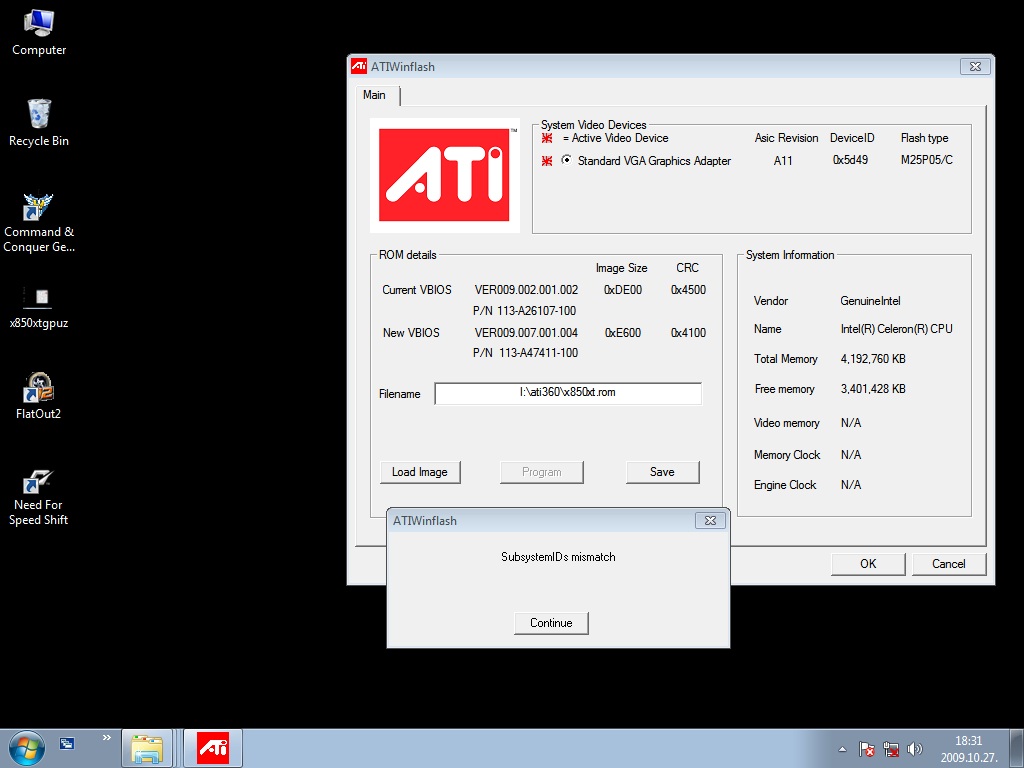Click the Show desktop strip at taskbar end
Screen dimensions: 1024x768
(1017, 748)
